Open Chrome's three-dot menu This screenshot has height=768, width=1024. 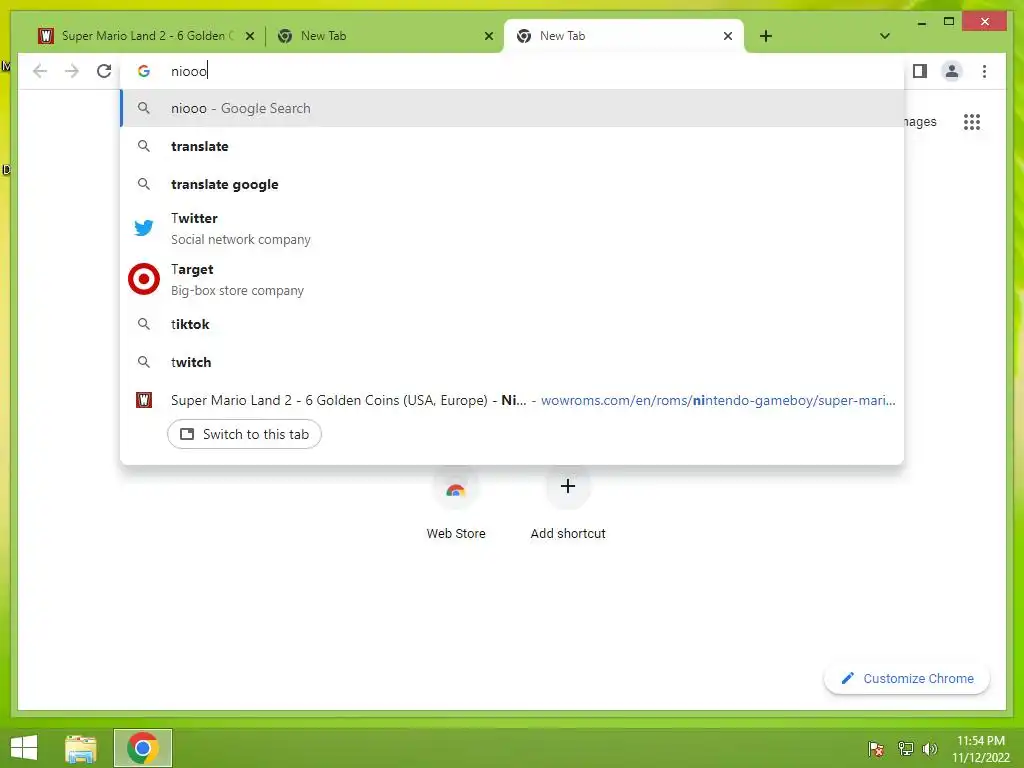[x=984, y=71]
